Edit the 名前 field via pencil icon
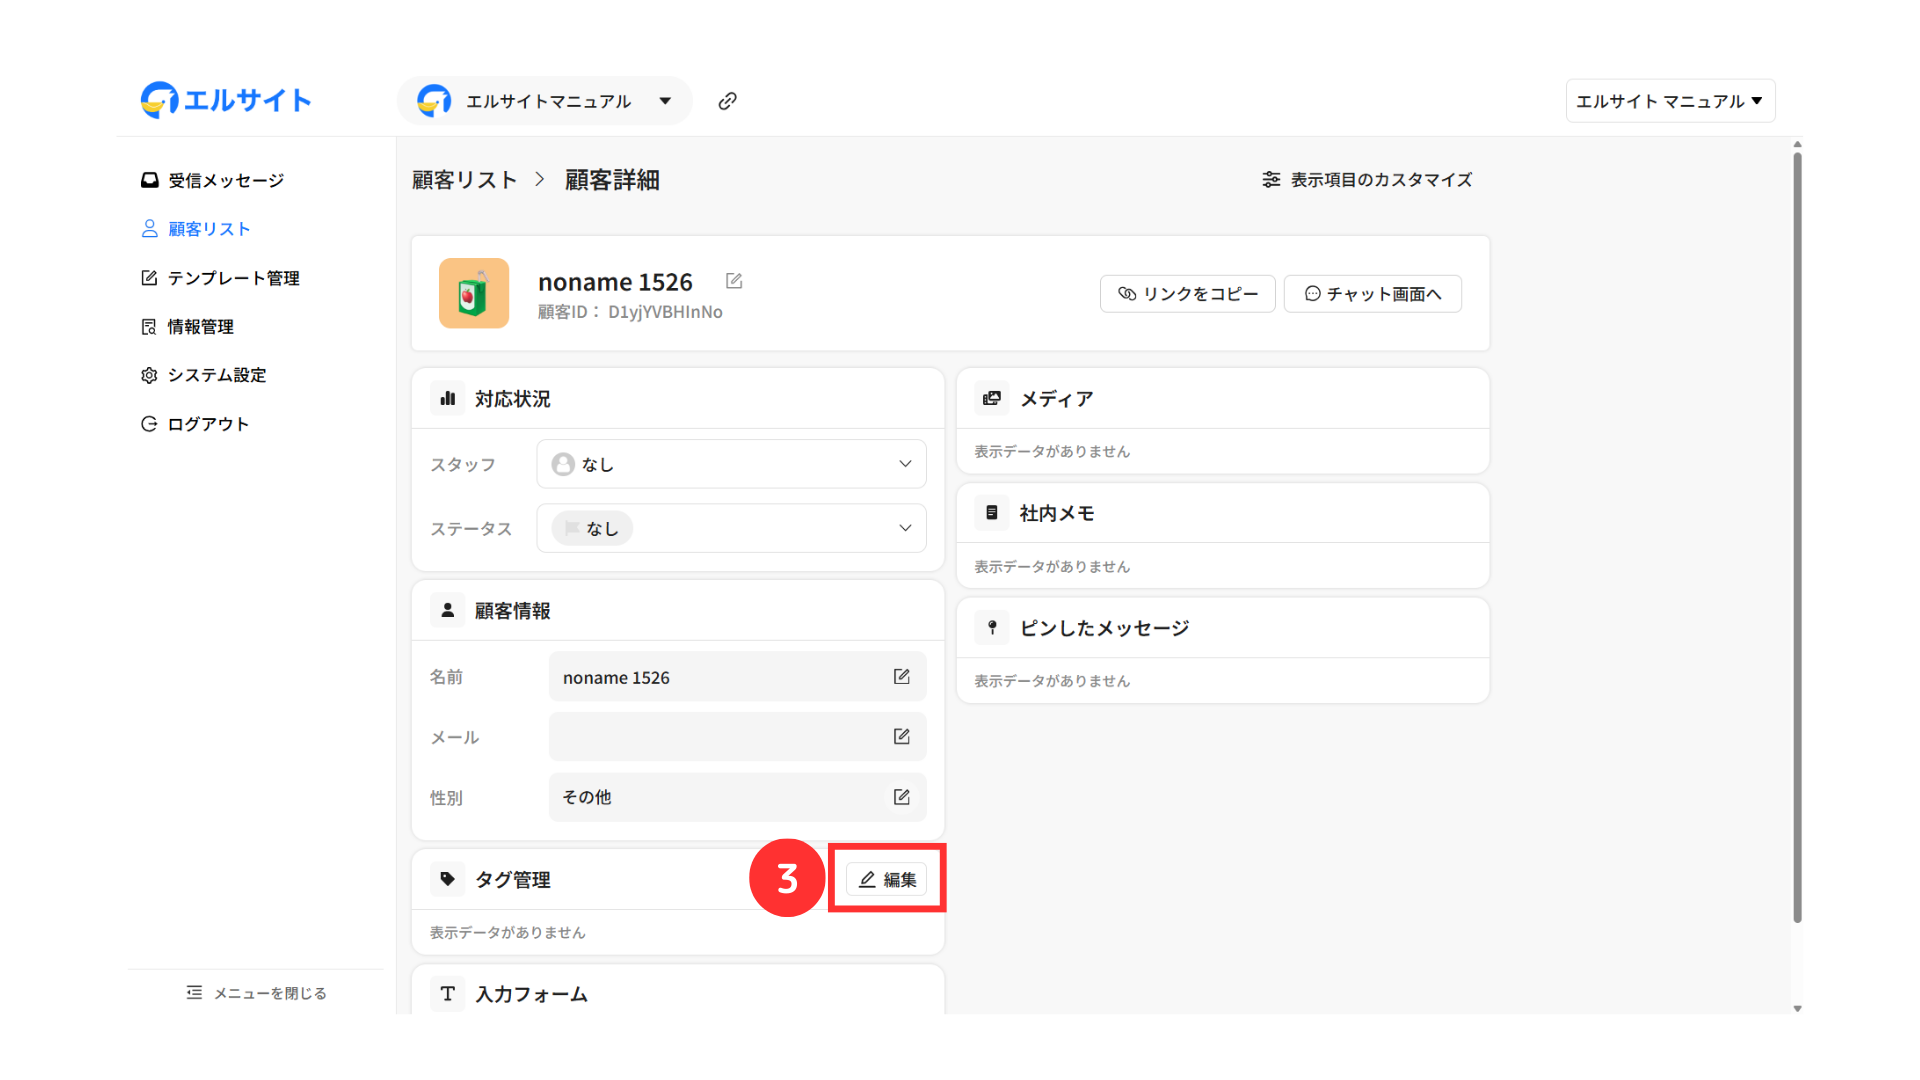 click(x=901, y=677)
